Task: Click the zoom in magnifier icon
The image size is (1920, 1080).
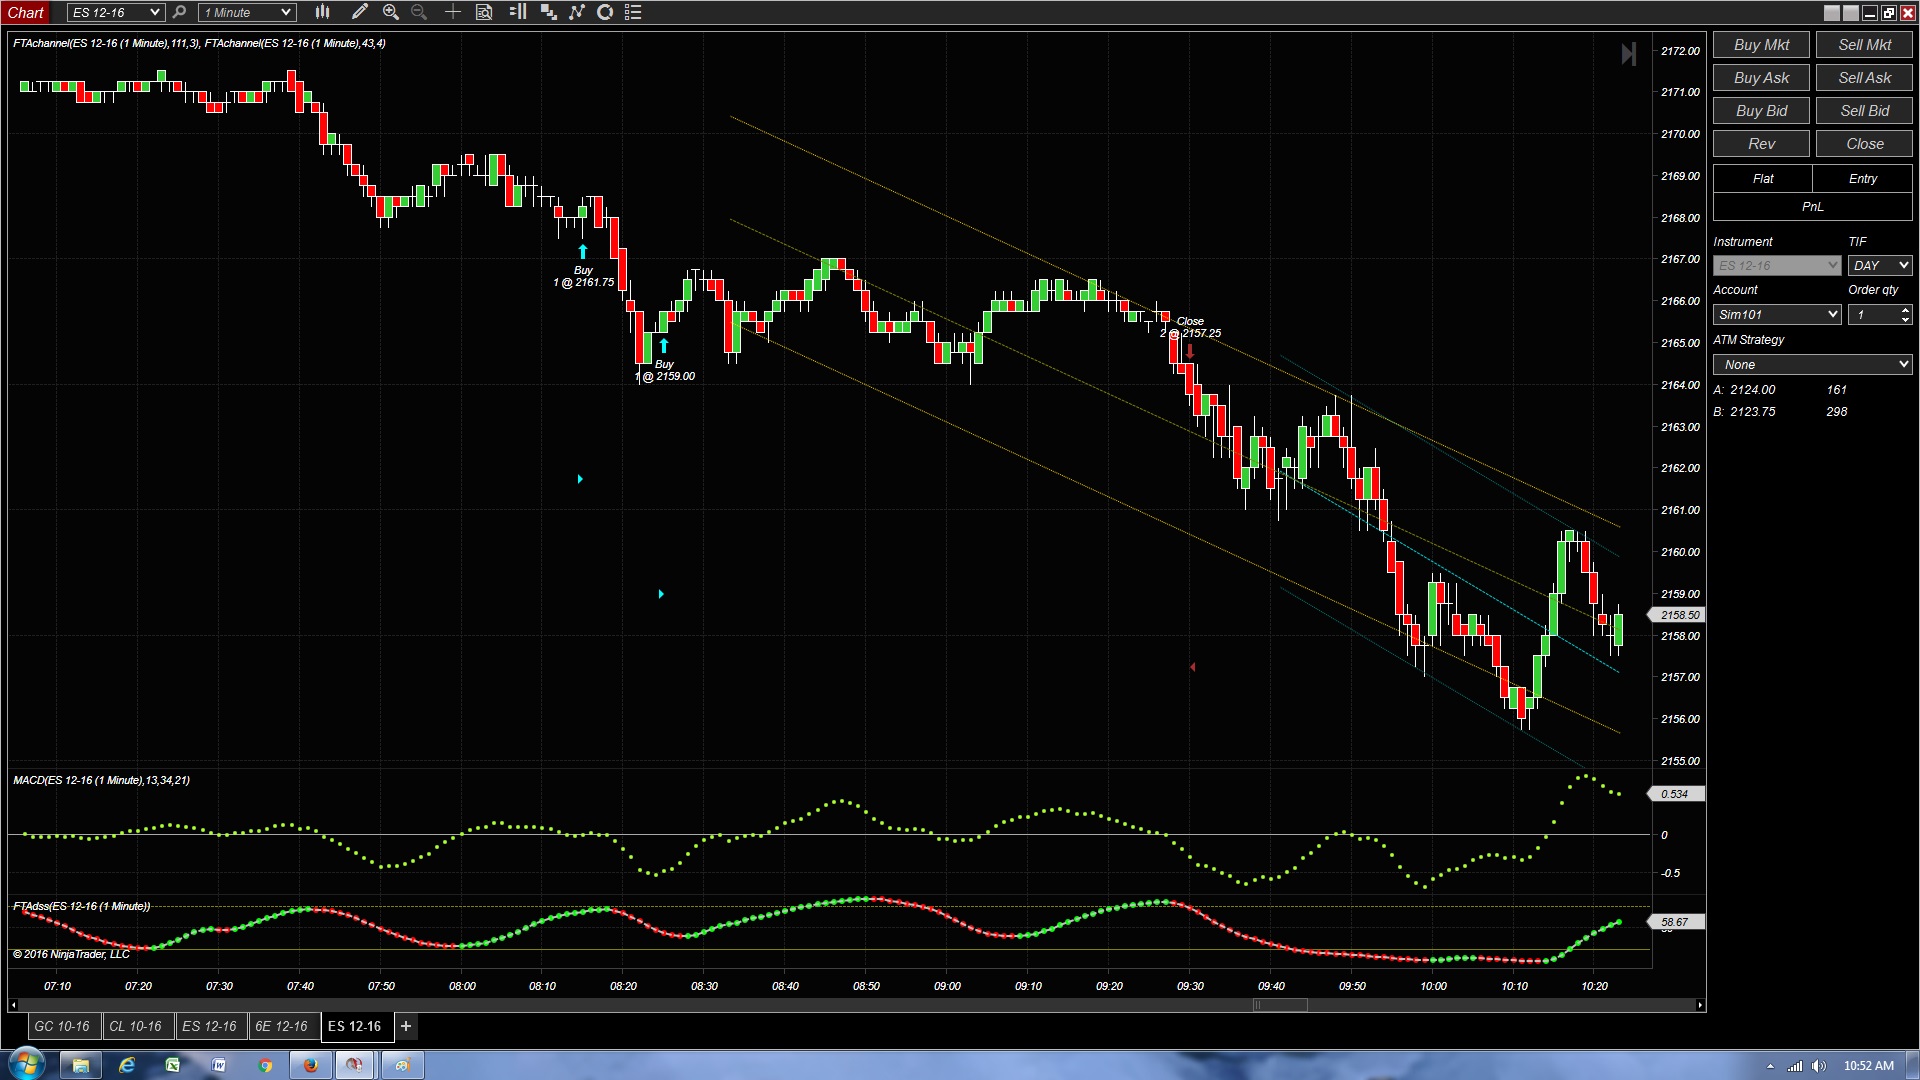Action: click(x=391, y=12)
